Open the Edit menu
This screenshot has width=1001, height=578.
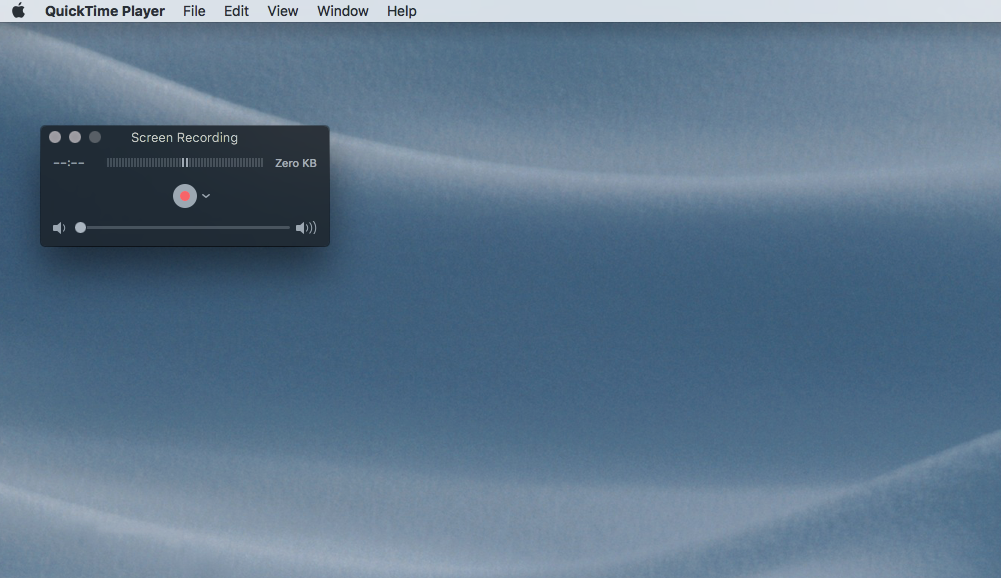point(236,11)
